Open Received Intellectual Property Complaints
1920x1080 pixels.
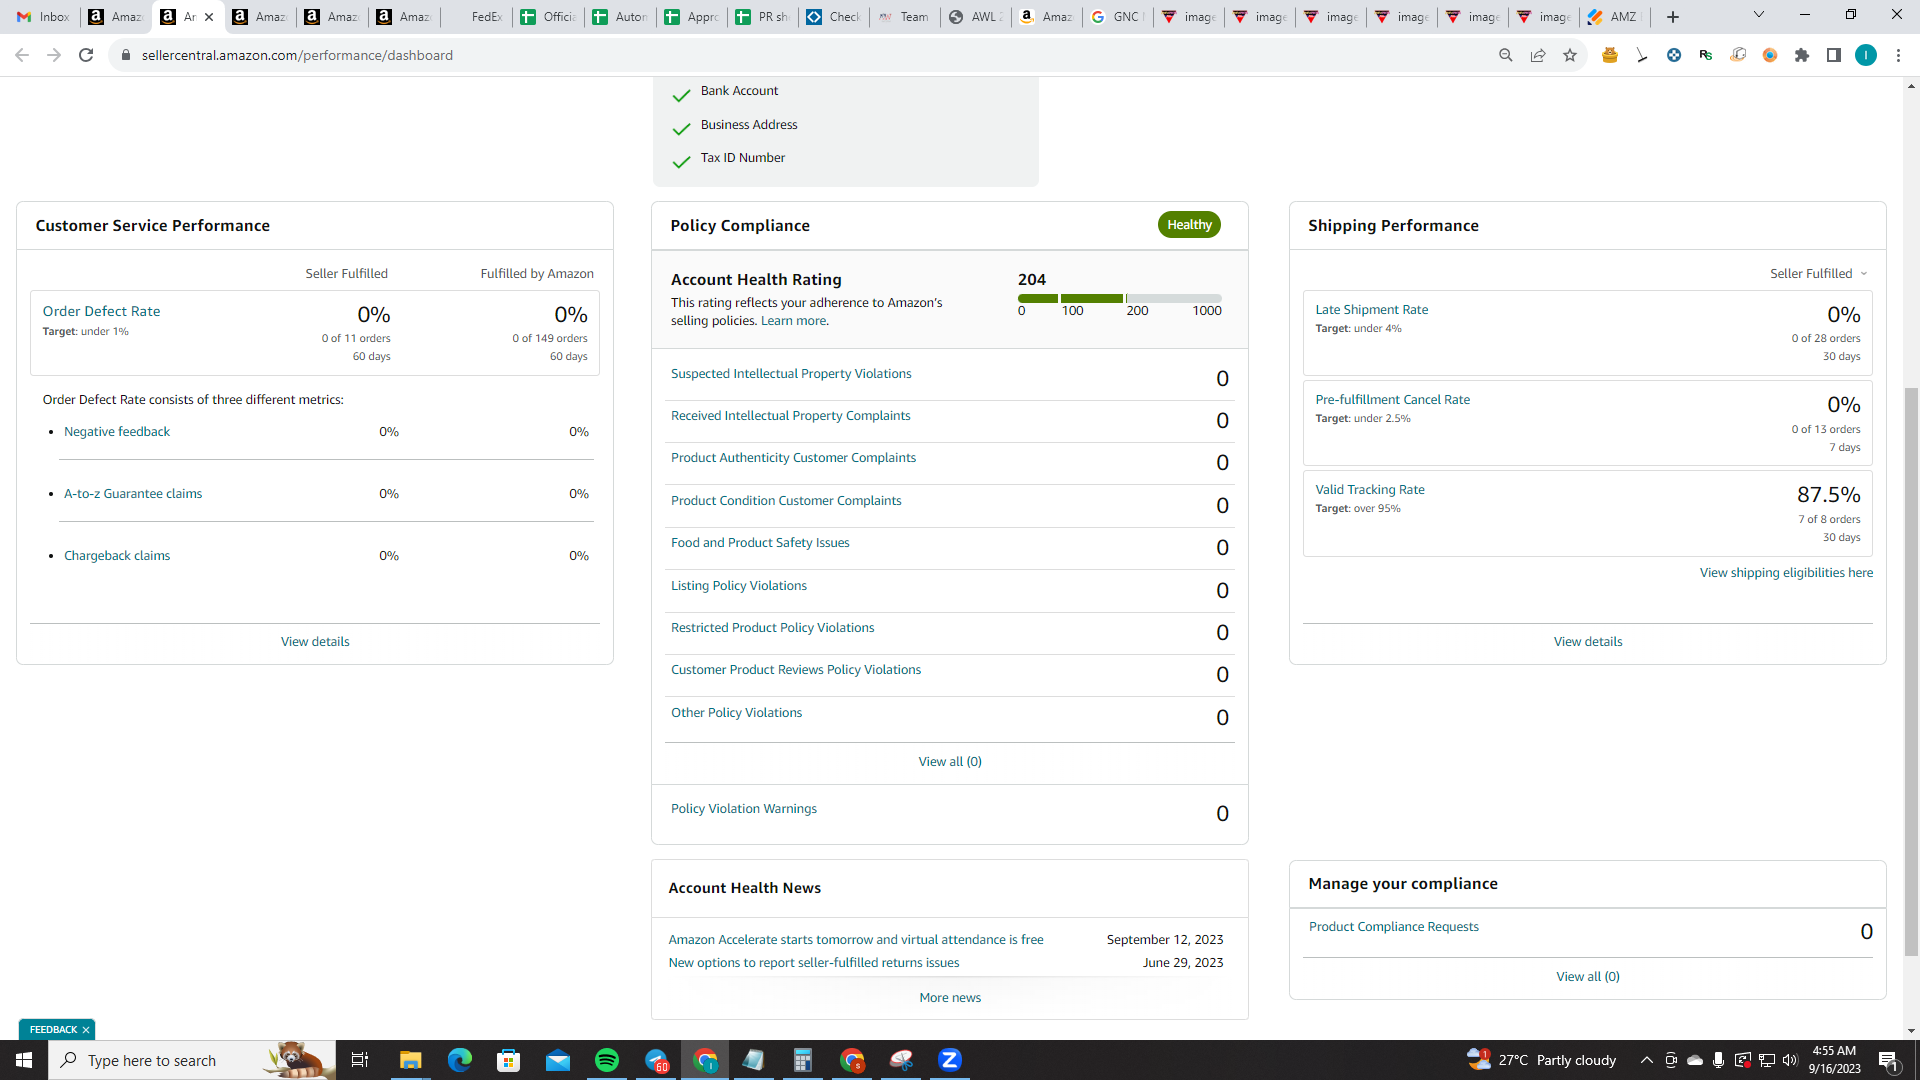coord(790,416)
